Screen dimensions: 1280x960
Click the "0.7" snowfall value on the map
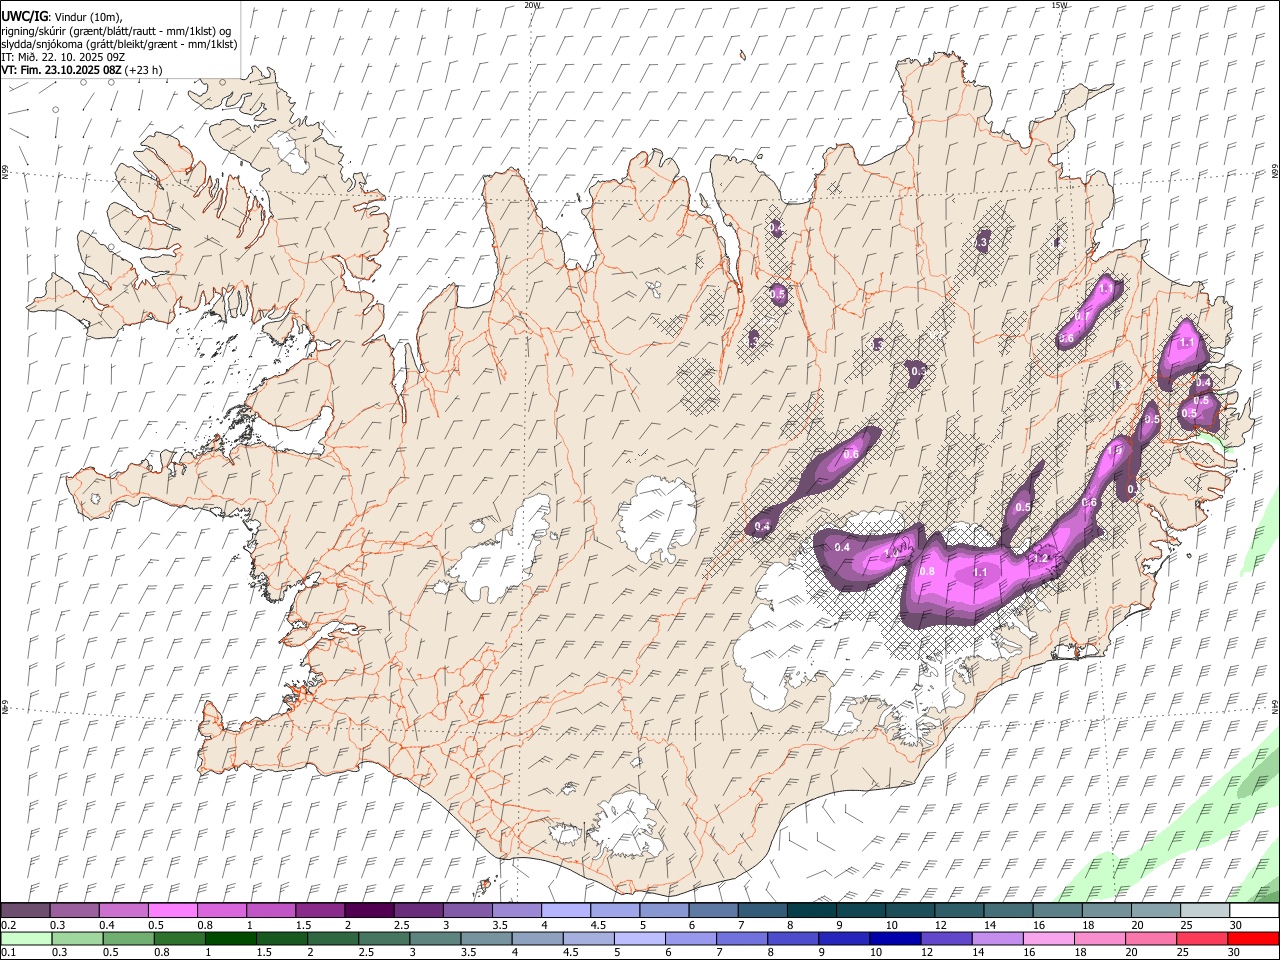click(x=1082, y=317)
